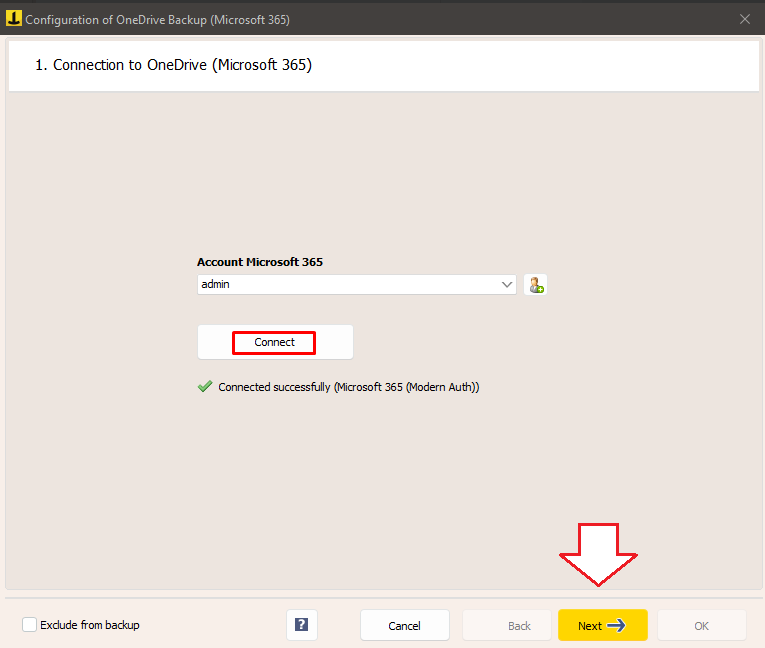Go to the Next step
Viewport: 765px width, 648px height.
pyautogui.click(x=603, y=625)
